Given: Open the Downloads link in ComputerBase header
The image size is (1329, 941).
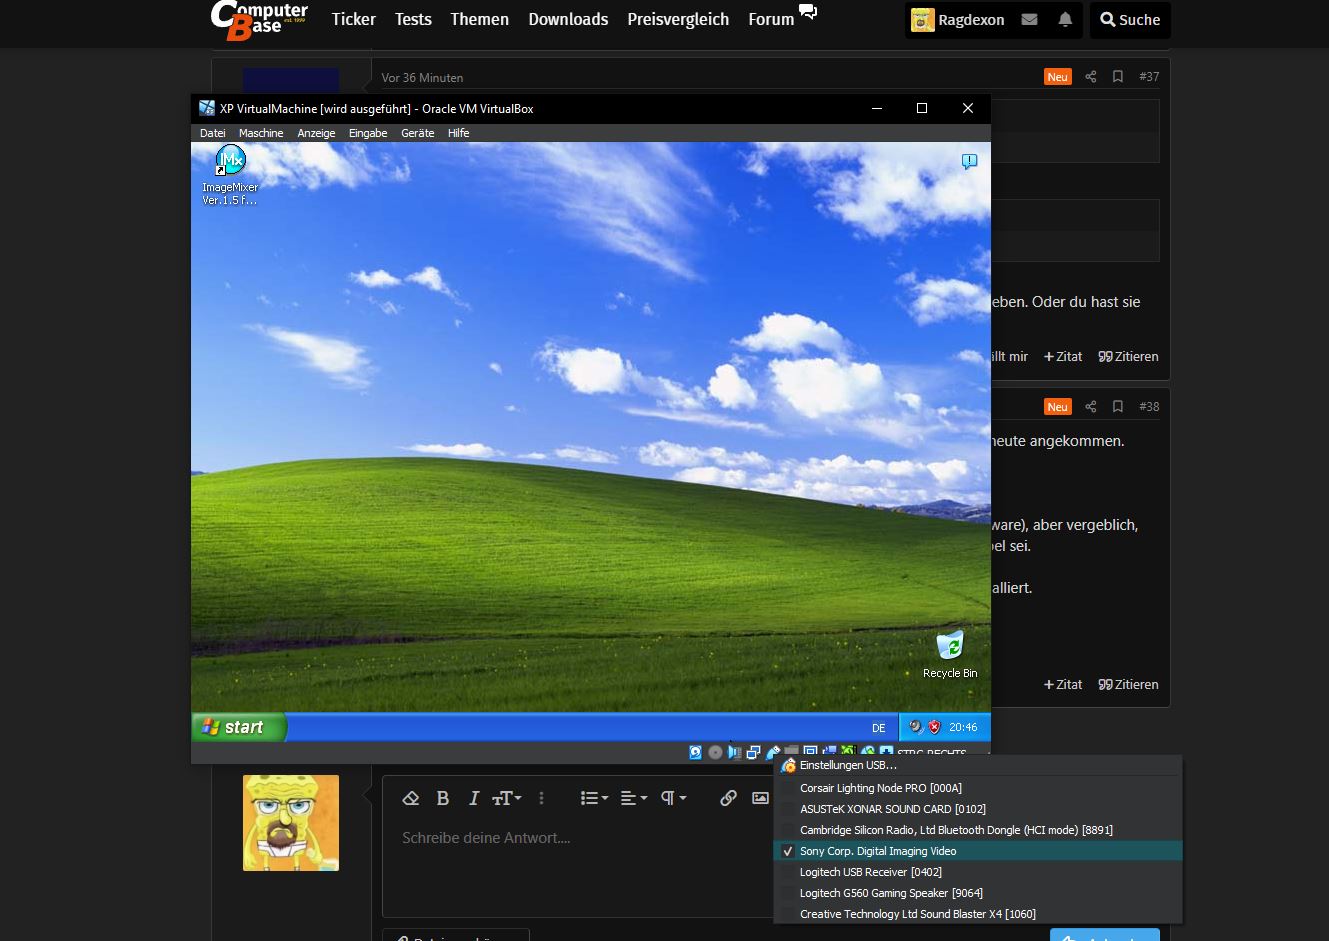Looking at the screenshot, I should tap(568, 19).
